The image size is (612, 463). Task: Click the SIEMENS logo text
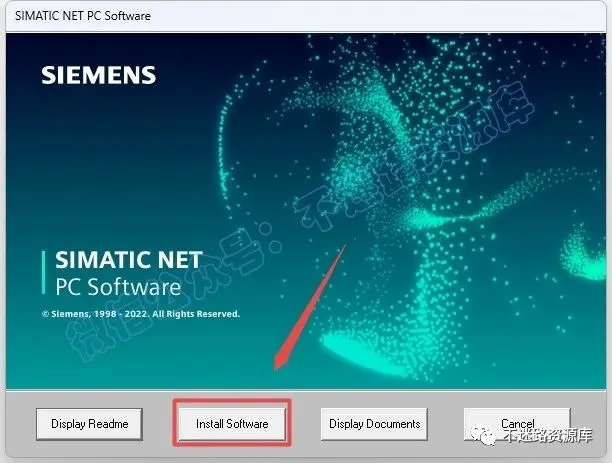(98, 75)
